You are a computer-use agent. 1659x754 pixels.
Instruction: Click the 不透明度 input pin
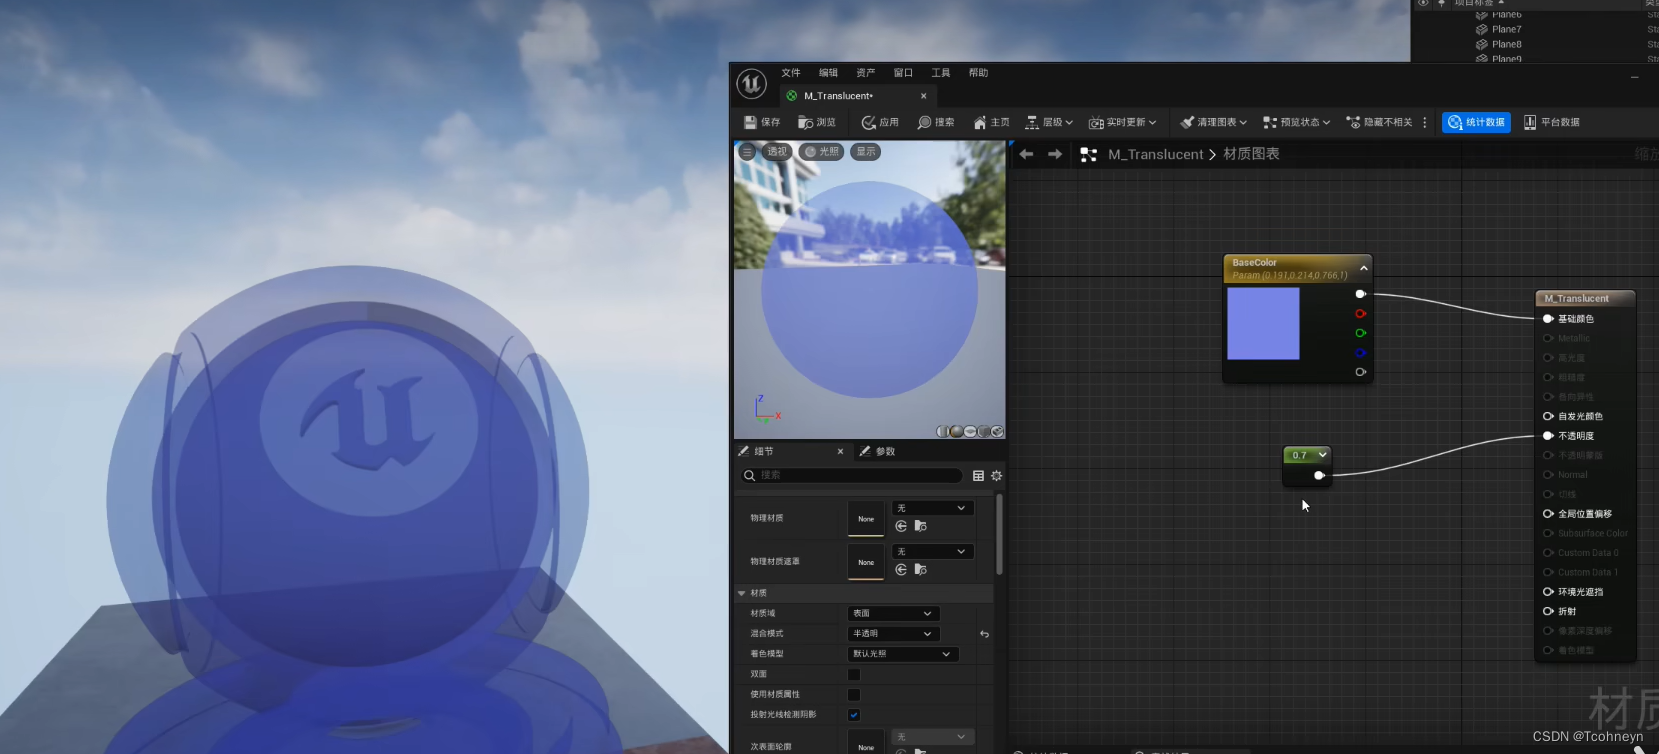pos(1548,436)
